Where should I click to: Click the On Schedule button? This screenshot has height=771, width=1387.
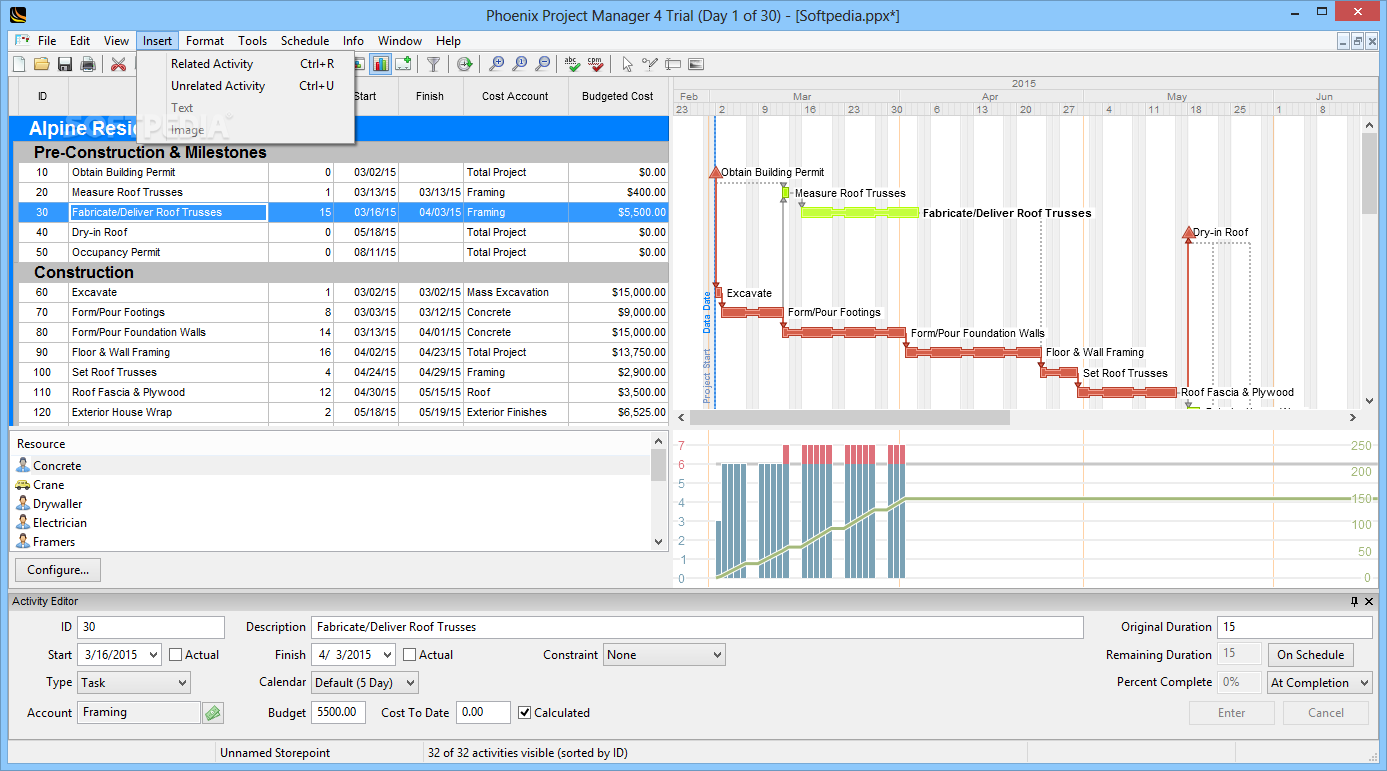[x=1311, y=655]
